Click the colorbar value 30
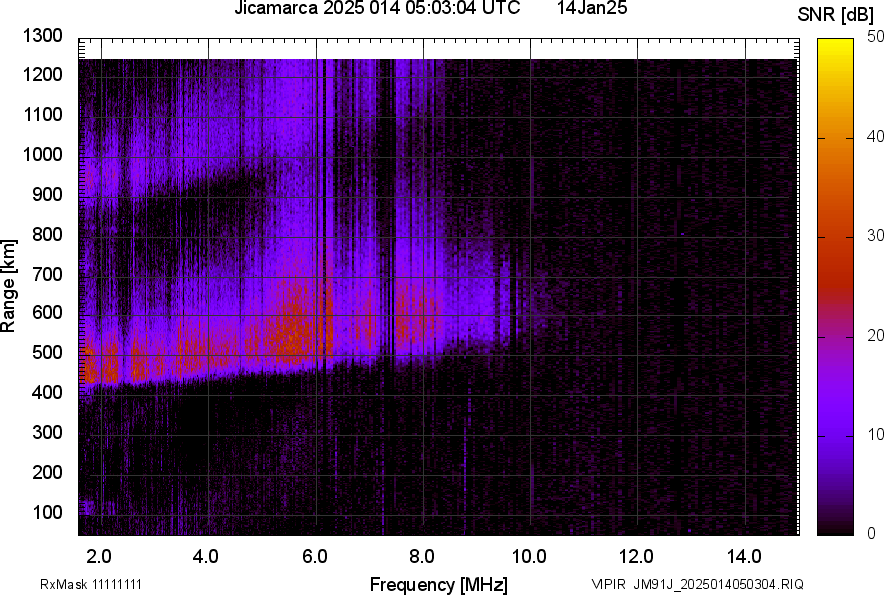The width and height of the screenshot is (884, 595). pyautogui.click(x=875, y=235)
